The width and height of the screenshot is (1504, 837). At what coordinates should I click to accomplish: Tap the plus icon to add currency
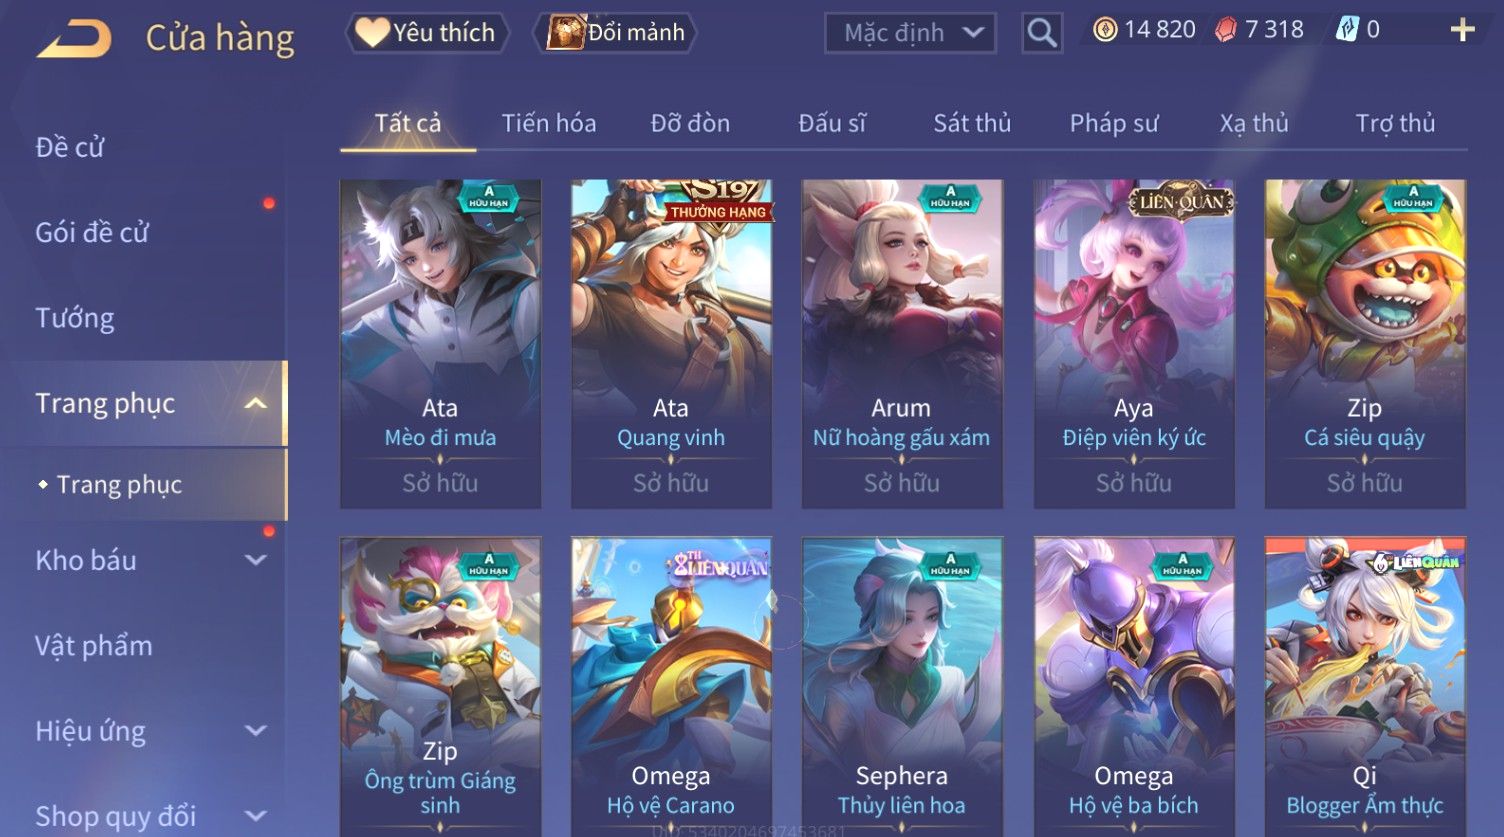pos(1462,31)
